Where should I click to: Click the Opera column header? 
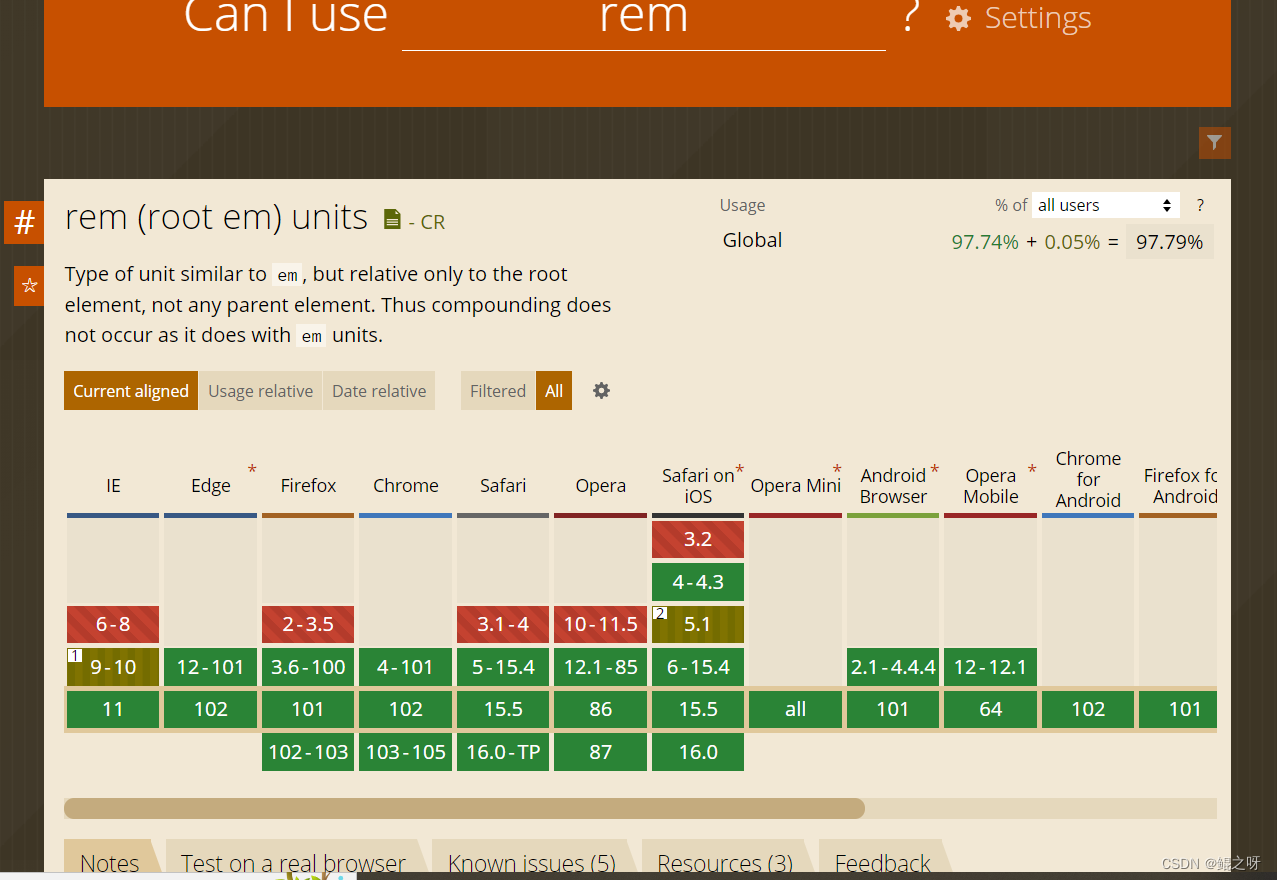(601, 486)
